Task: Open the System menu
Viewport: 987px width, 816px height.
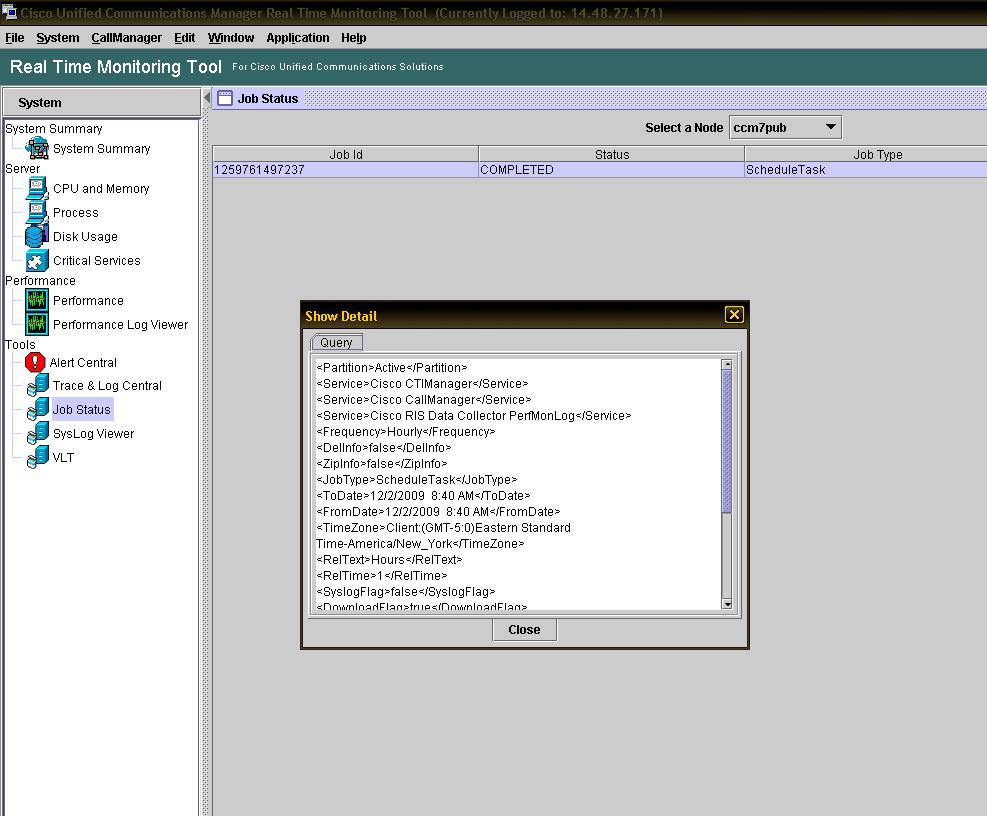Action: tap(58, 38)
